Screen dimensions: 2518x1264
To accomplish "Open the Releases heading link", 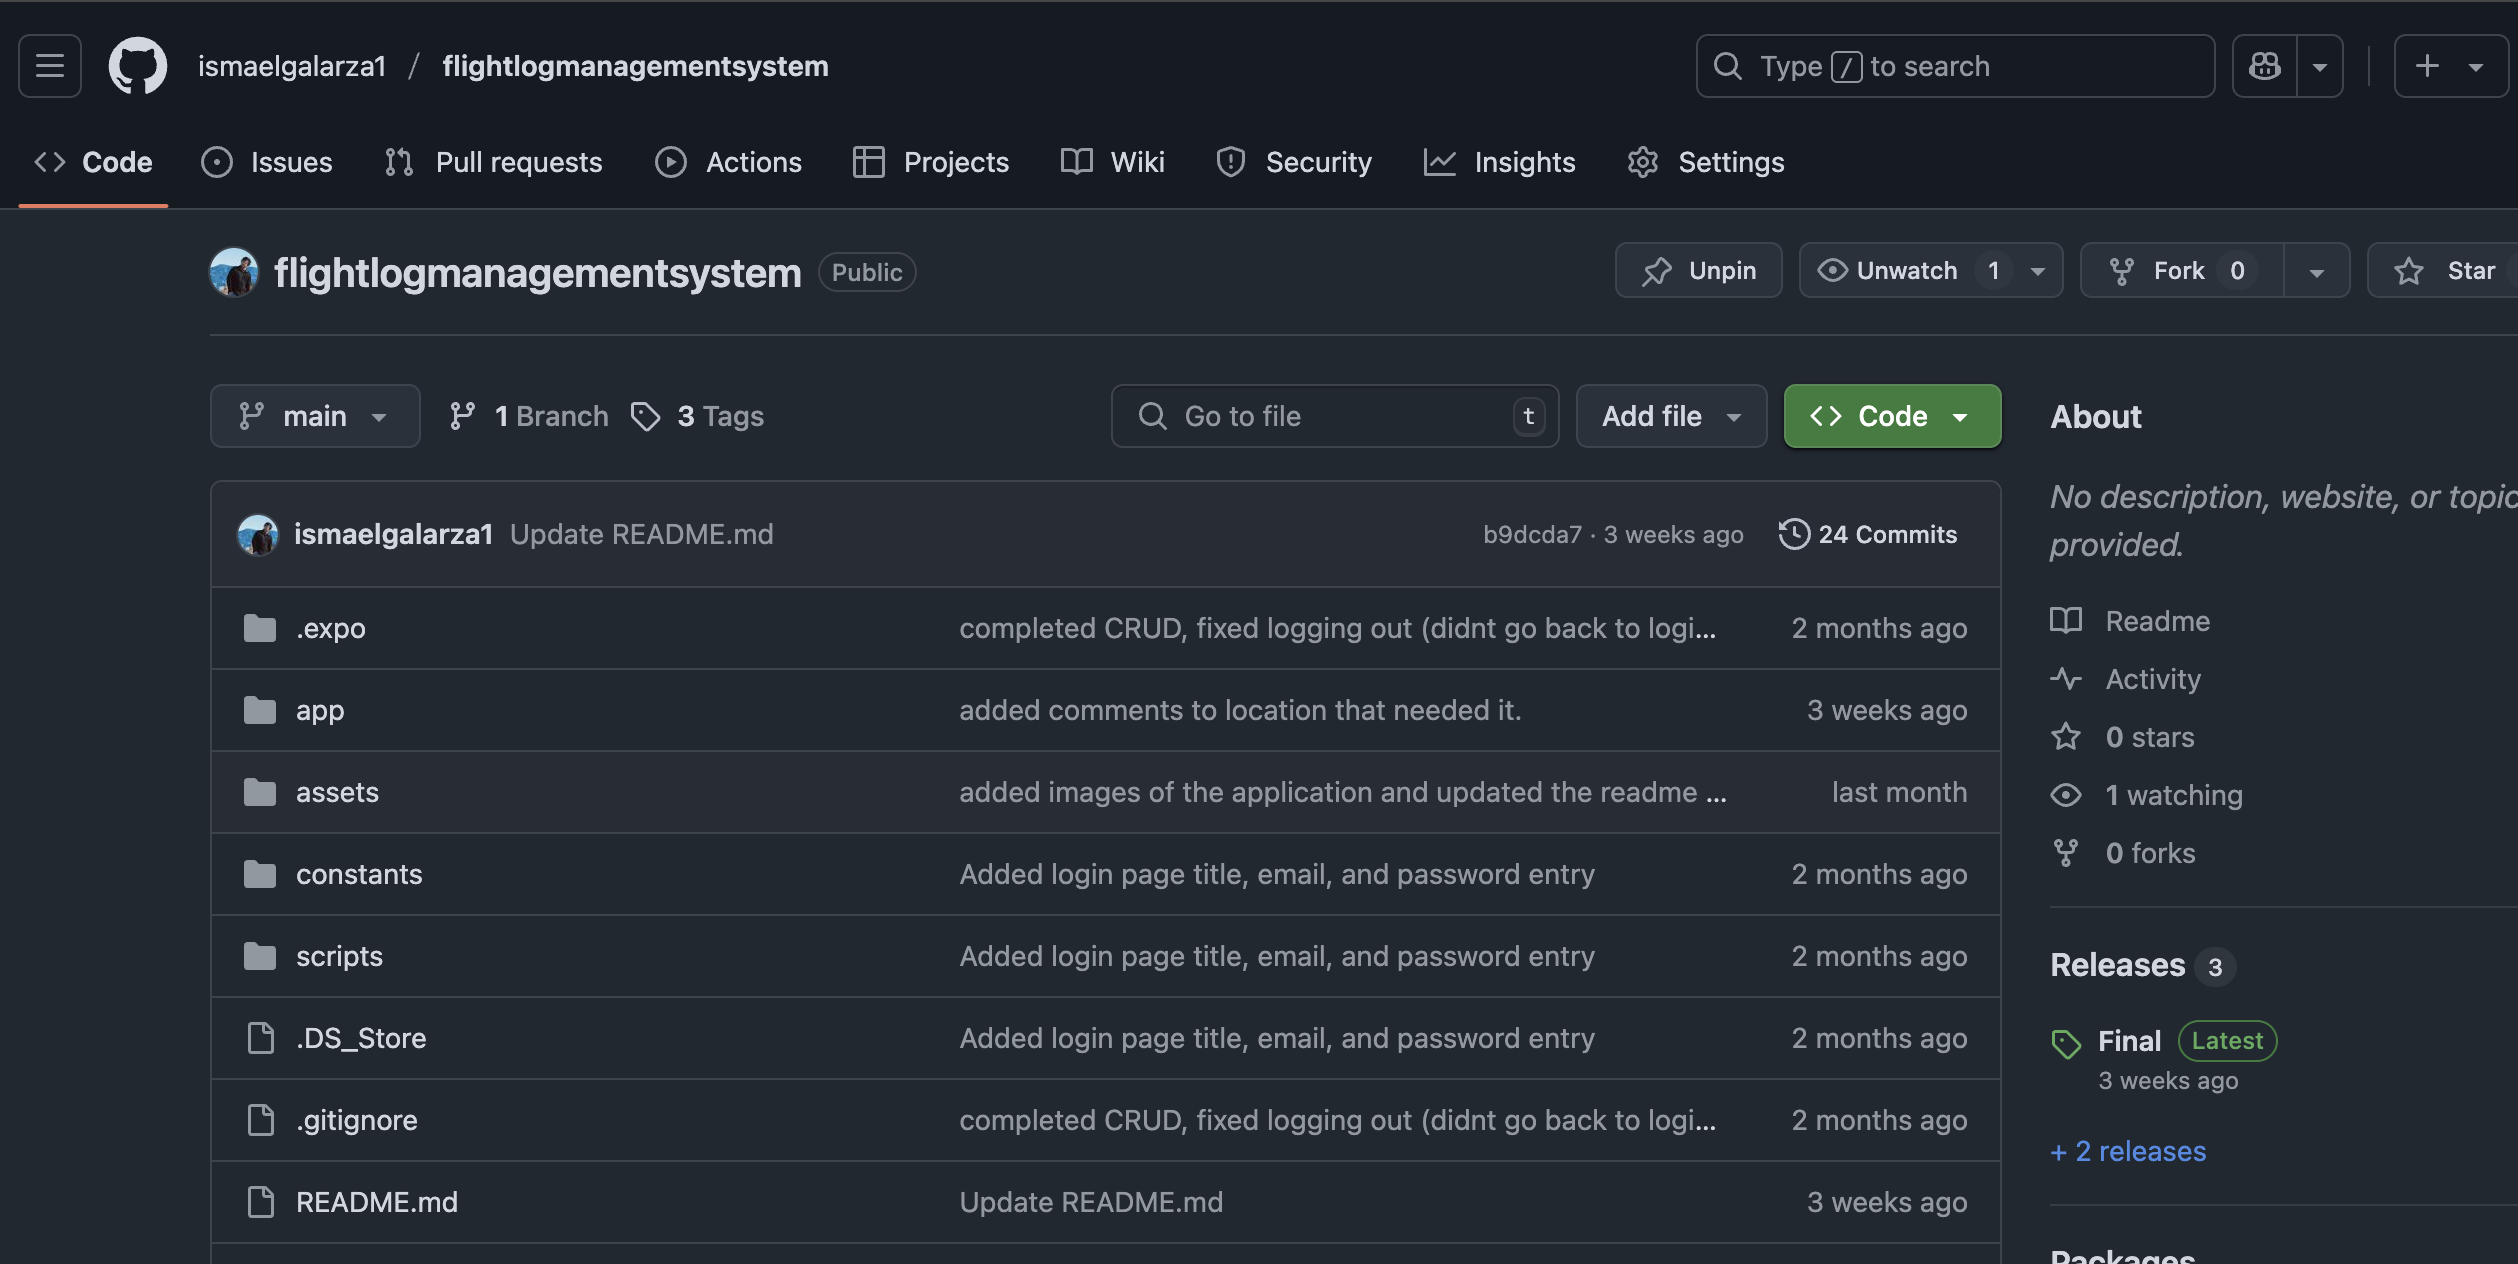I will [x=2118, y=965].
